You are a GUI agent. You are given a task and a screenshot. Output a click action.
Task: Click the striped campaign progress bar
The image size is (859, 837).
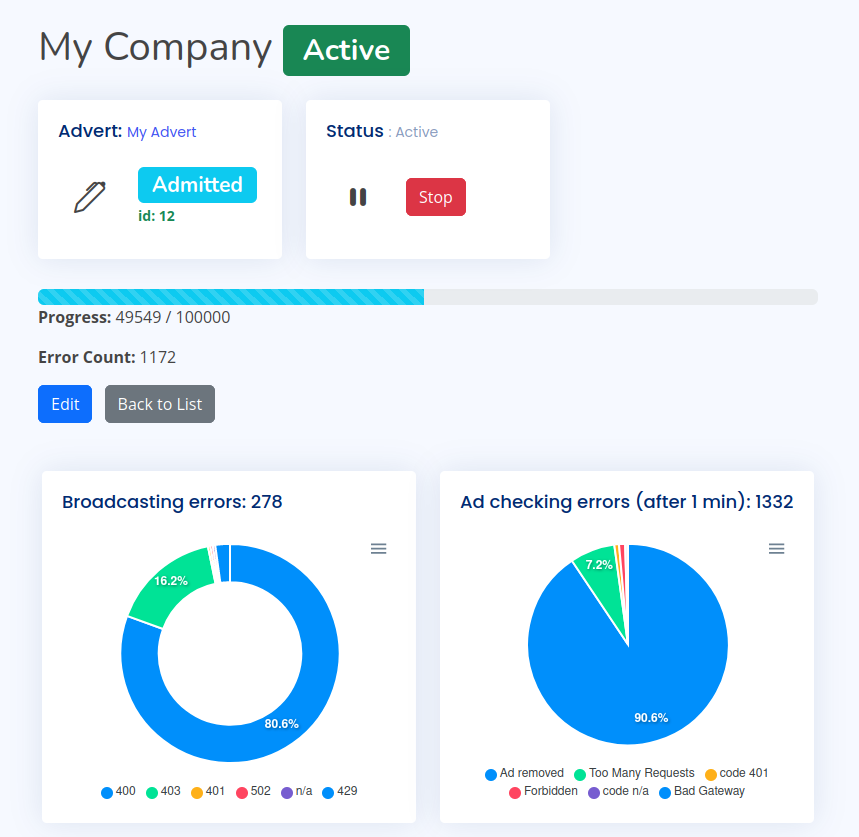pyautogui.click(x=231, y=297)
